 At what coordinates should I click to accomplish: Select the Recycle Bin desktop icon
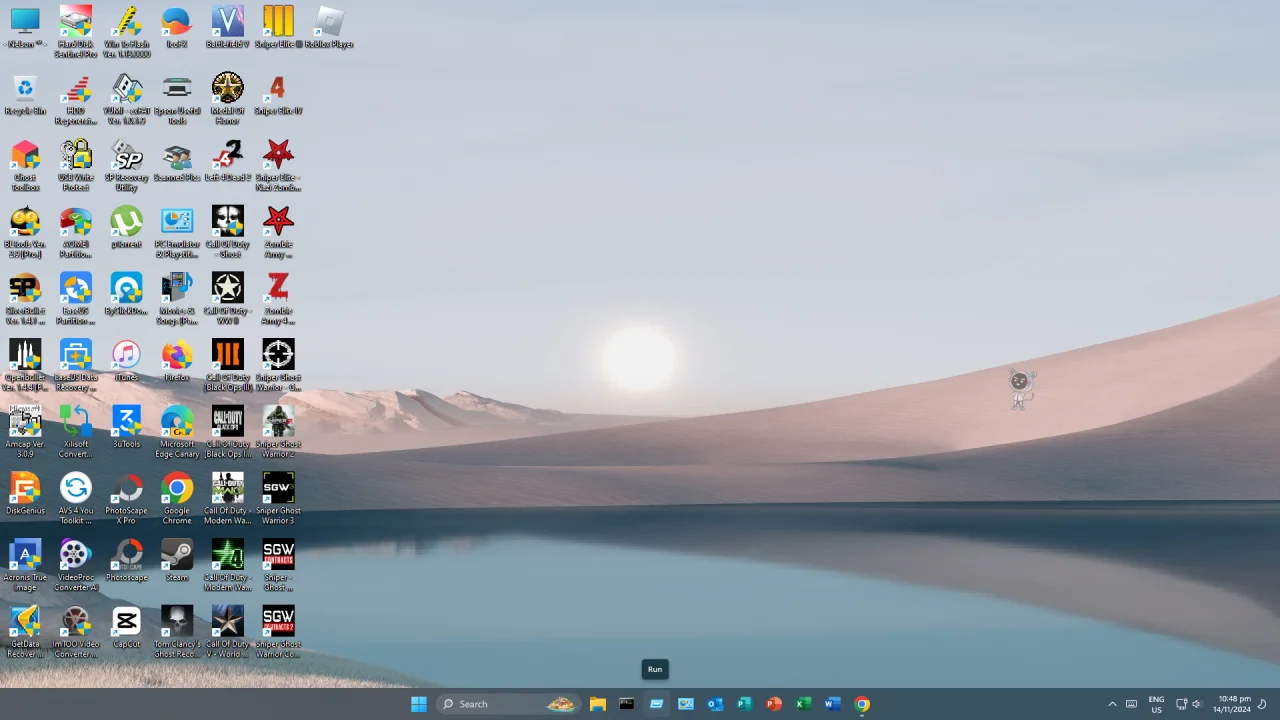25,96
